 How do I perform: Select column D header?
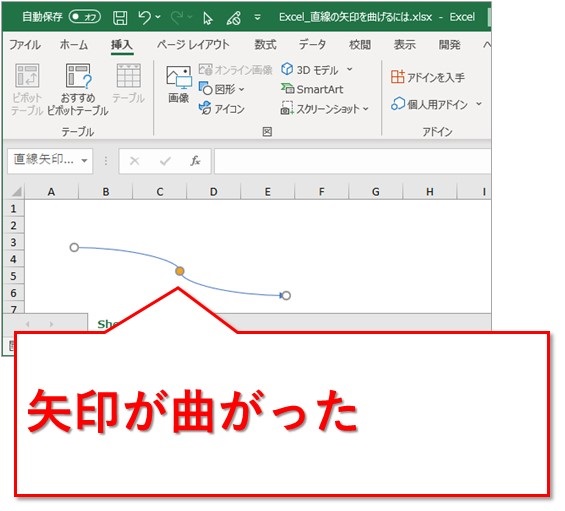214,192
